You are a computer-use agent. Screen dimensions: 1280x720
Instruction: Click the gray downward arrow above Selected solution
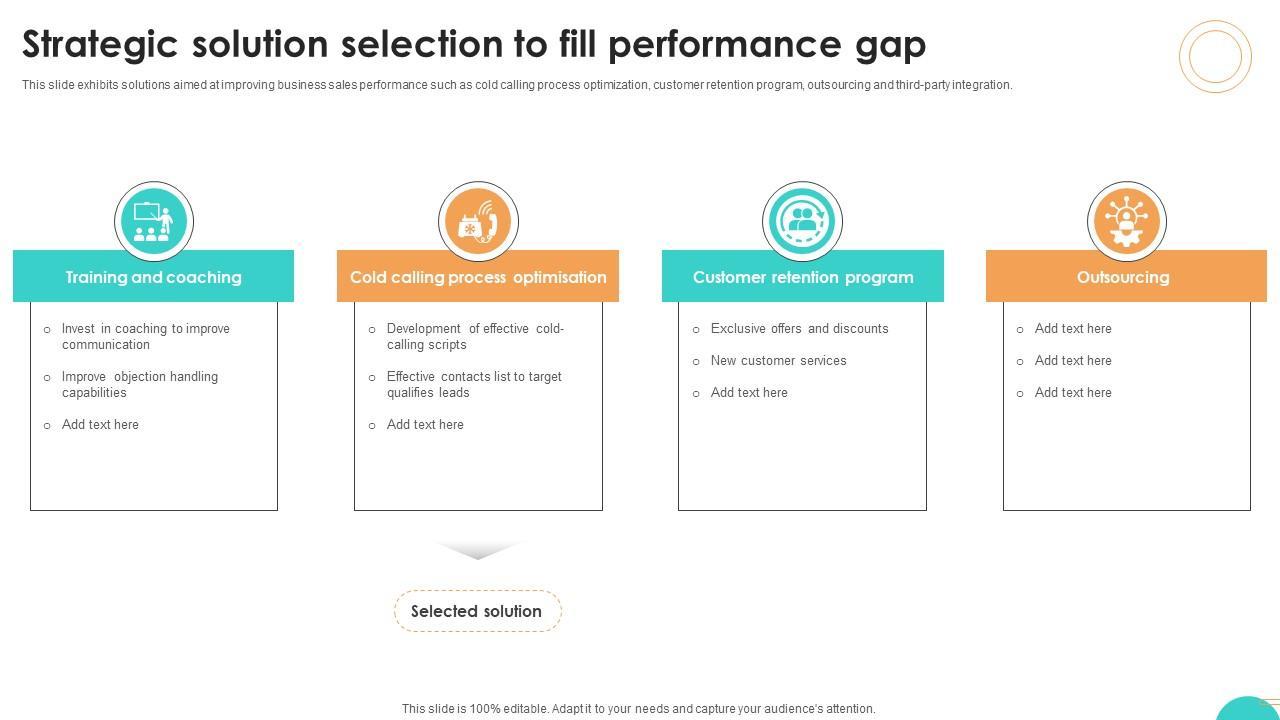(478, 550)
